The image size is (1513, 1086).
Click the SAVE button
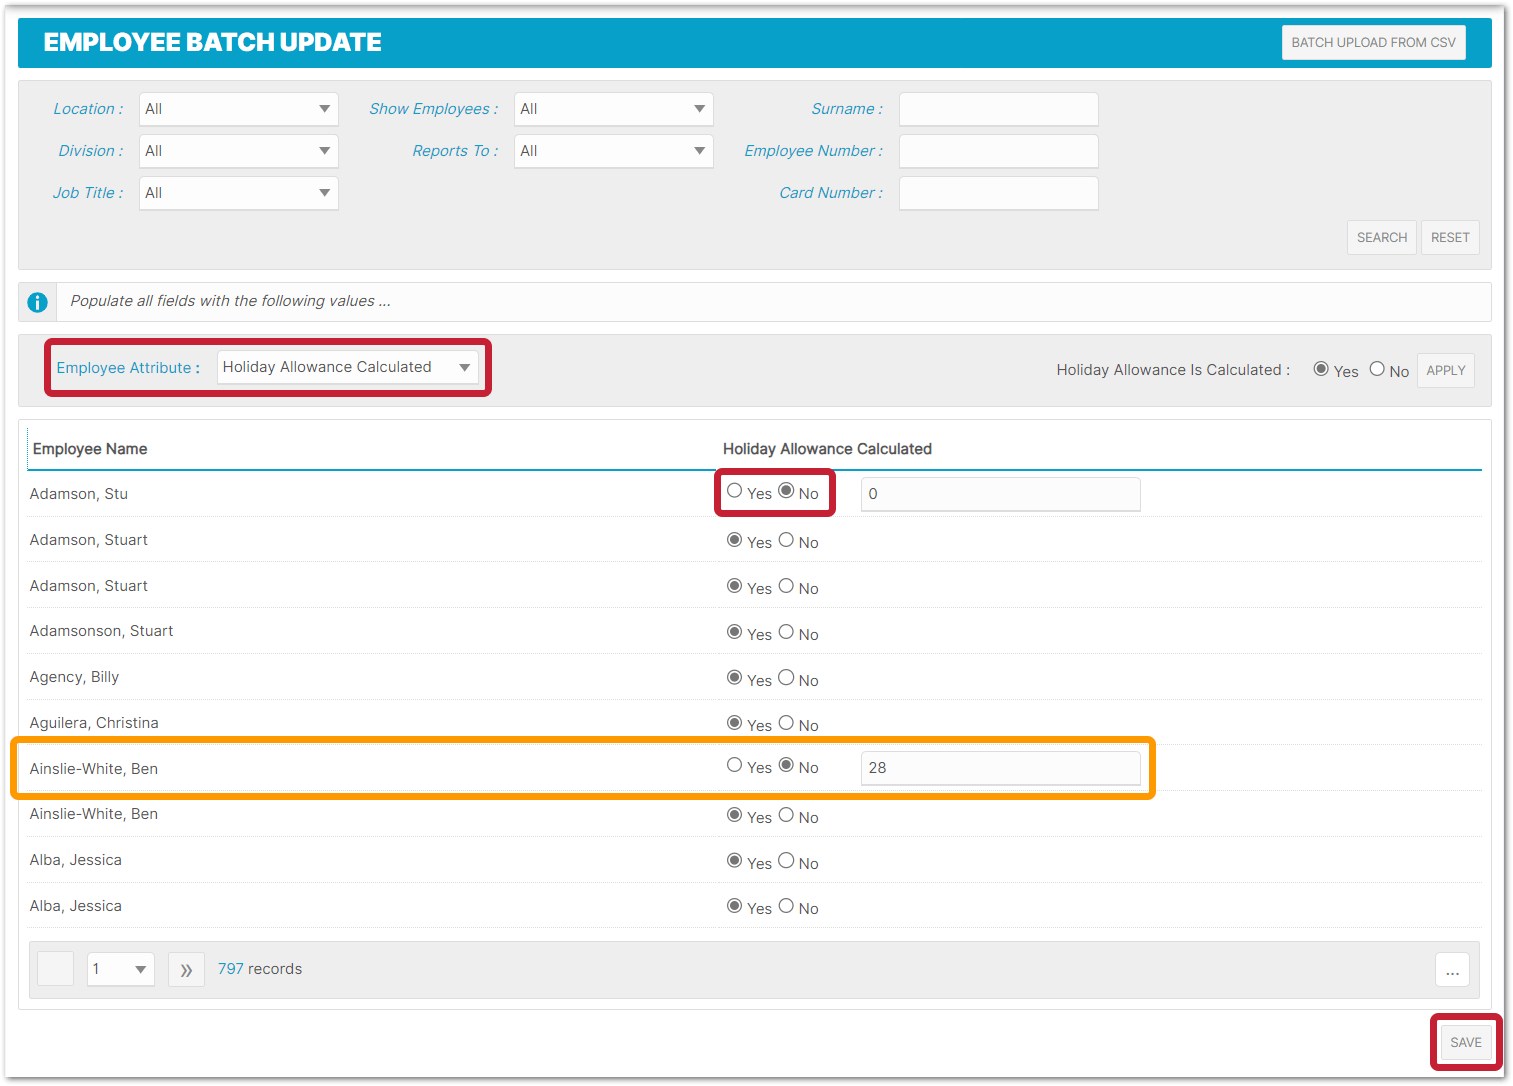click(1465, 1041)
